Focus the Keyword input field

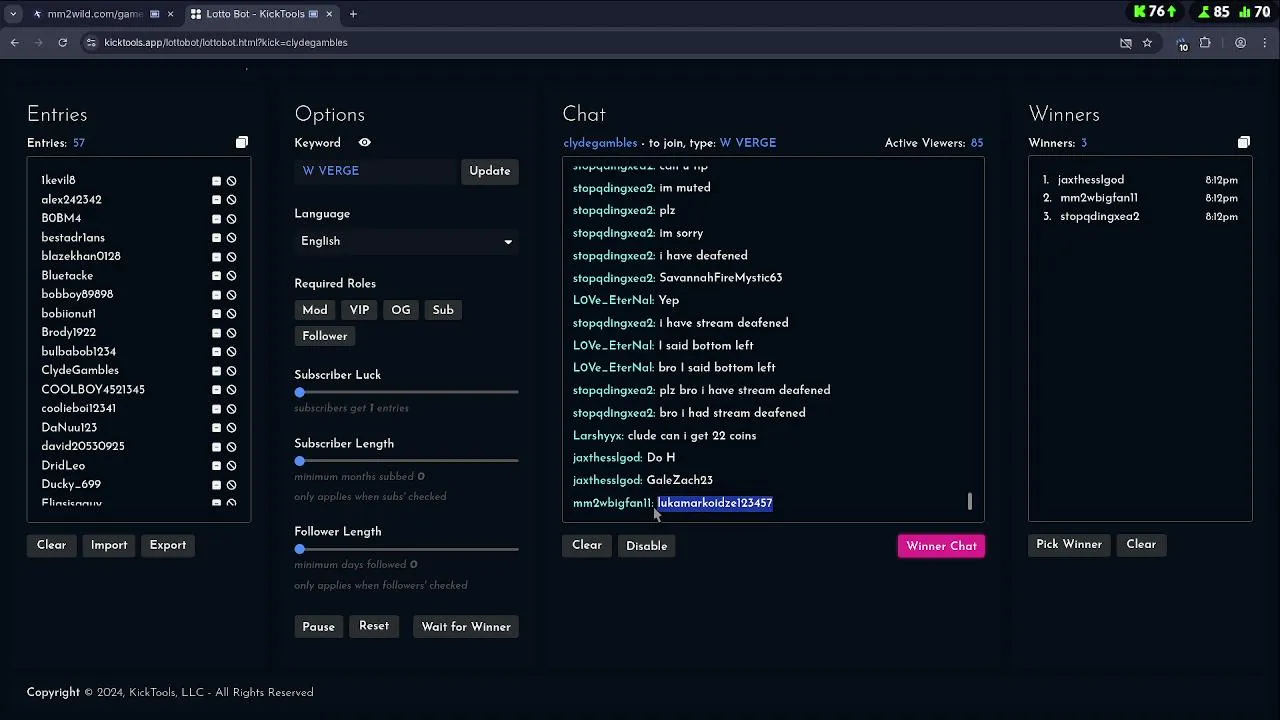pos(376,171)
